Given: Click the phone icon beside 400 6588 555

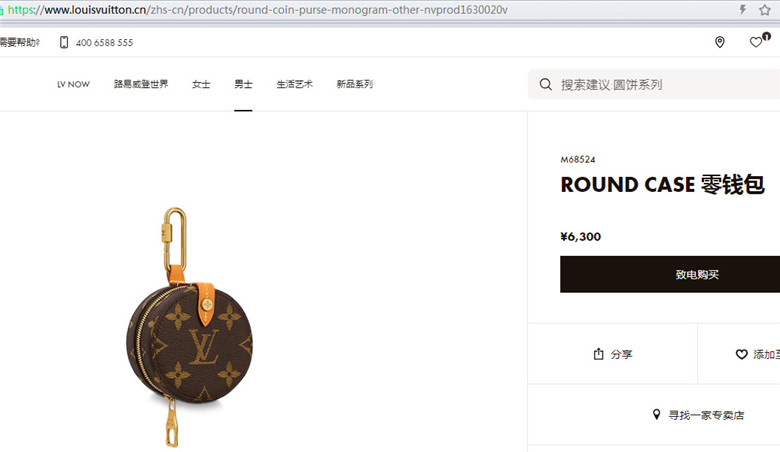Looking at the screenshot, I should pyautogui.click(x=64, y=42).
